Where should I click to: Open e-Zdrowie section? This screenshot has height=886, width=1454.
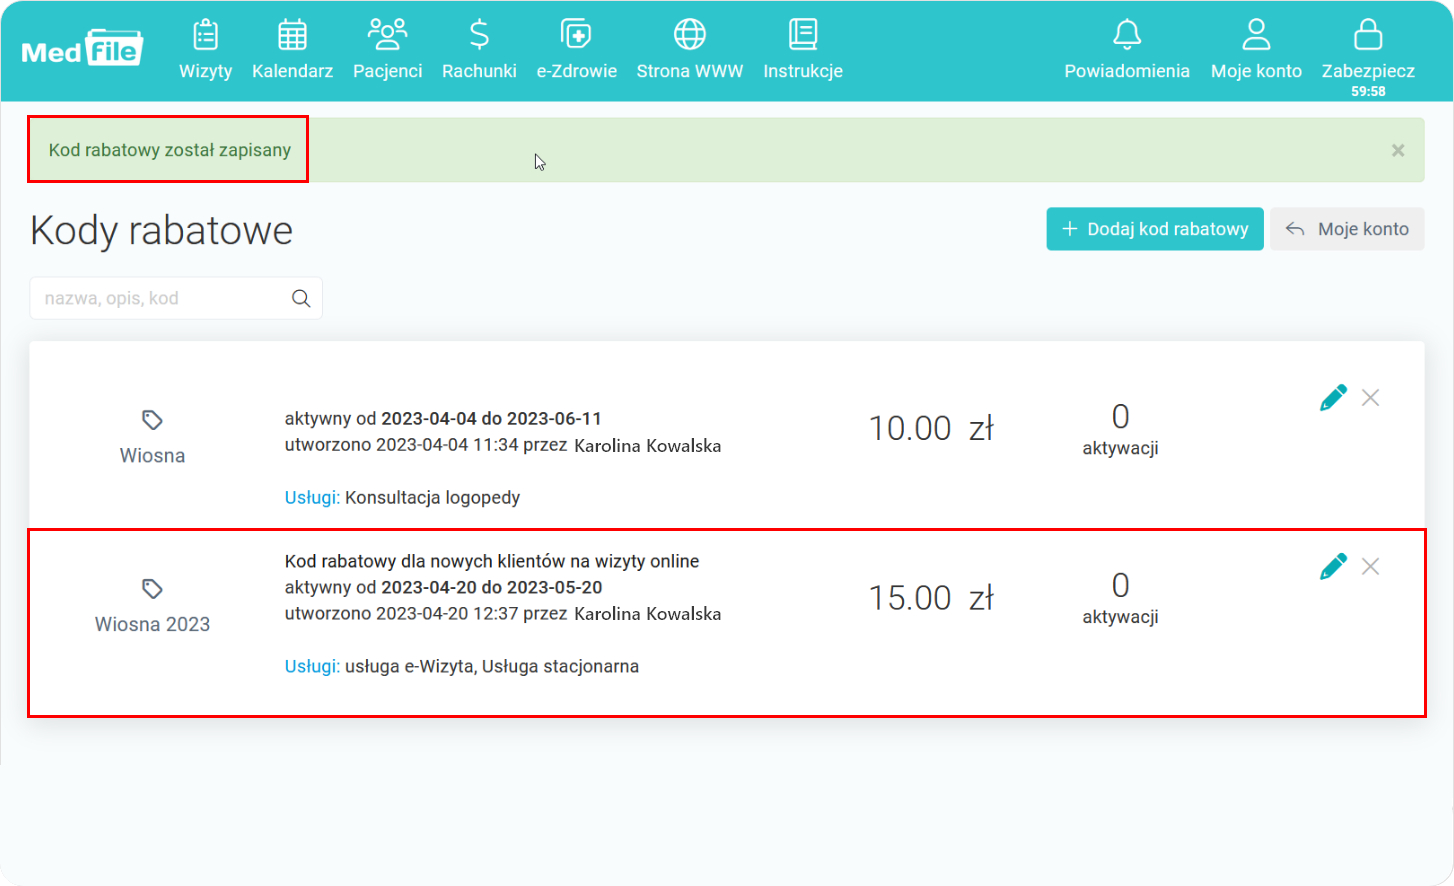[x=576, y=50]
